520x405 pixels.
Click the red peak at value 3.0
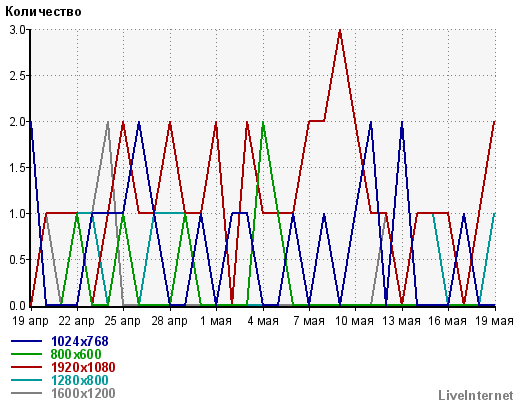(340, 30)
